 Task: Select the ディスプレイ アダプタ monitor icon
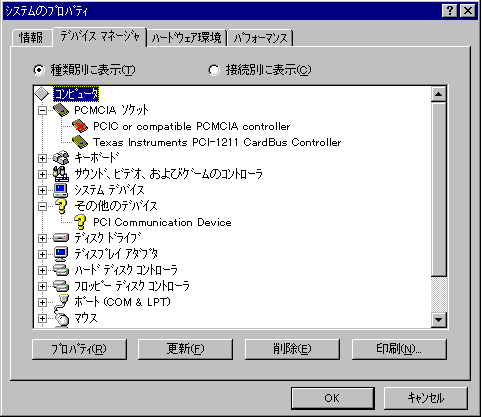click(x=61, y=254)
